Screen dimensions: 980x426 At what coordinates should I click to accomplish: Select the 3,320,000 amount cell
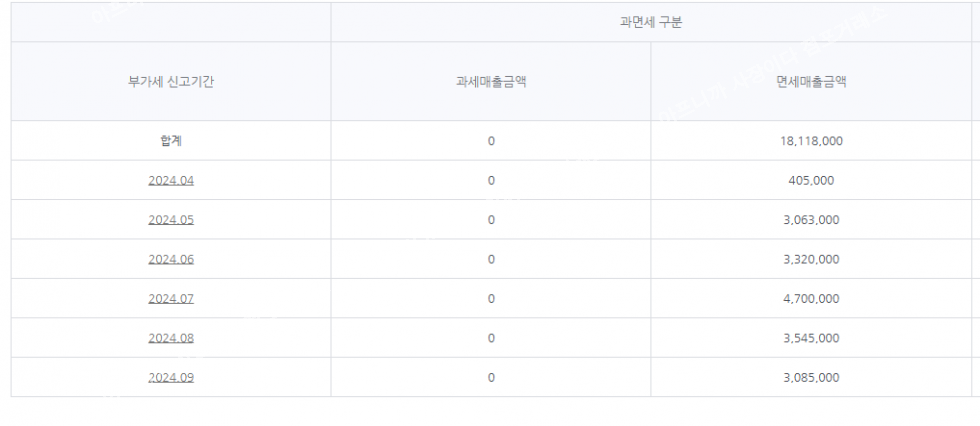pos(811,259)
